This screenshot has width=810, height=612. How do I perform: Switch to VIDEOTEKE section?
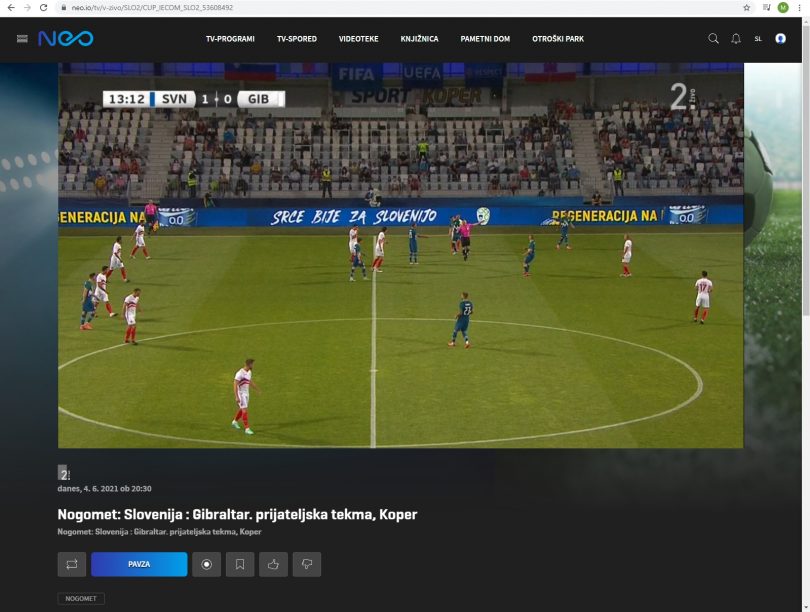pos(358,39)
